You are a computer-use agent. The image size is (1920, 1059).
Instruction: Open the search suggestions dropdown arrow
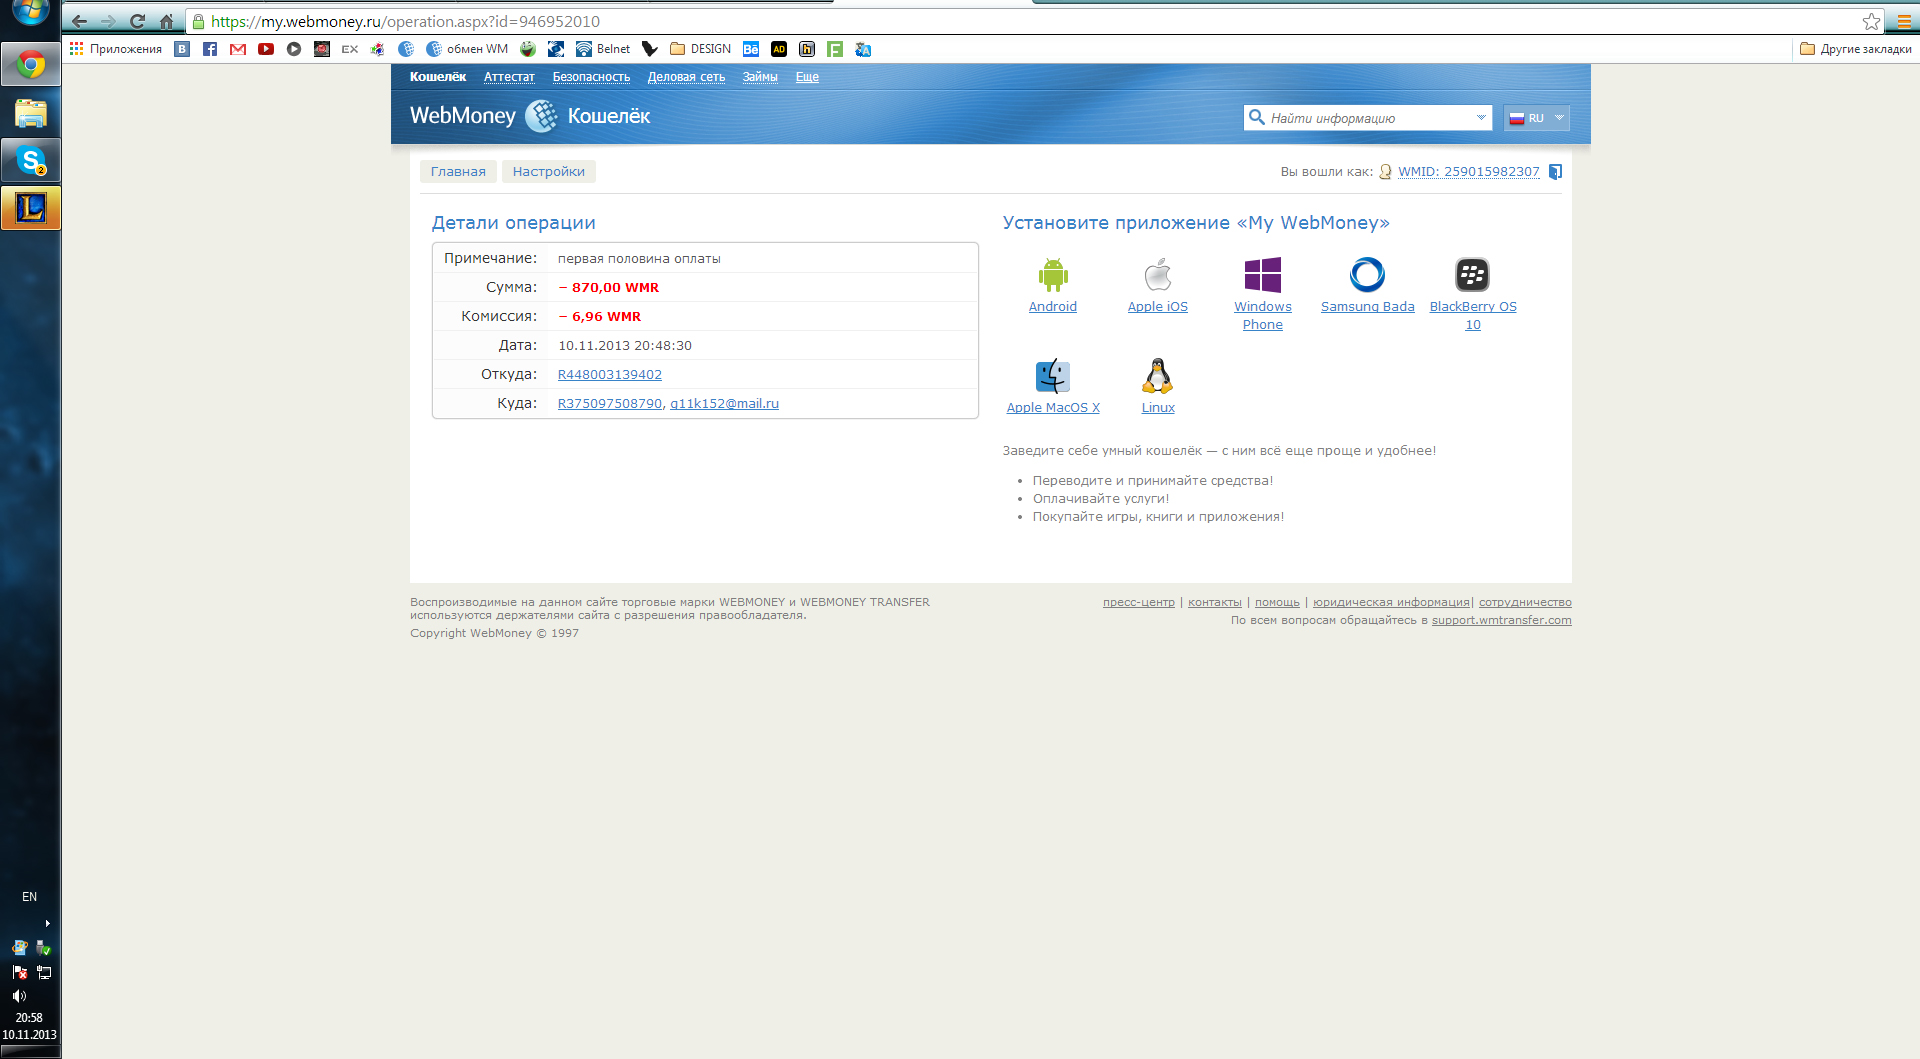[1481, 118]
